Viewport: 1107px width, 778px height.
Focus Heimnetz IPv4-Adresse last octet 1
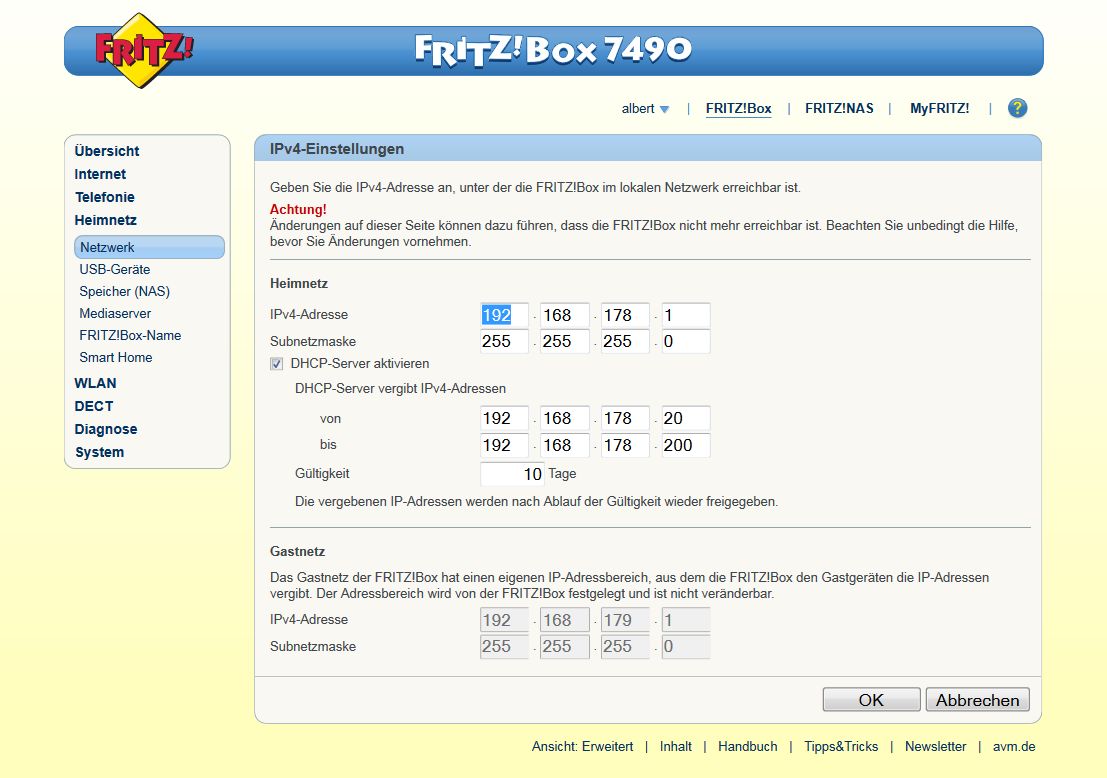coord(686,315)
